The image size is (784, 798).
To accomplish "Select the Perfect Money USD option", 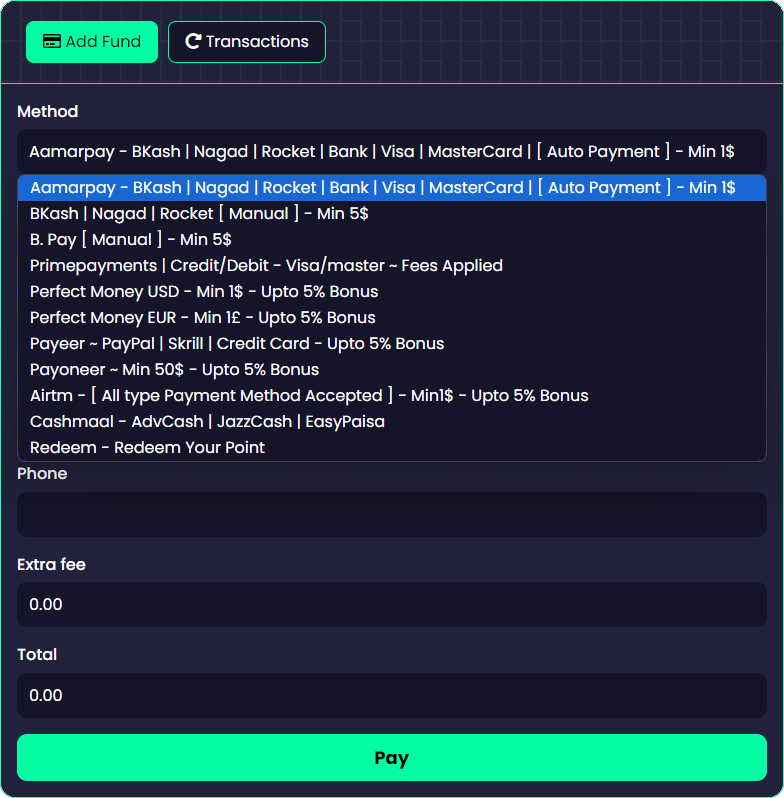I will (392, 291).
